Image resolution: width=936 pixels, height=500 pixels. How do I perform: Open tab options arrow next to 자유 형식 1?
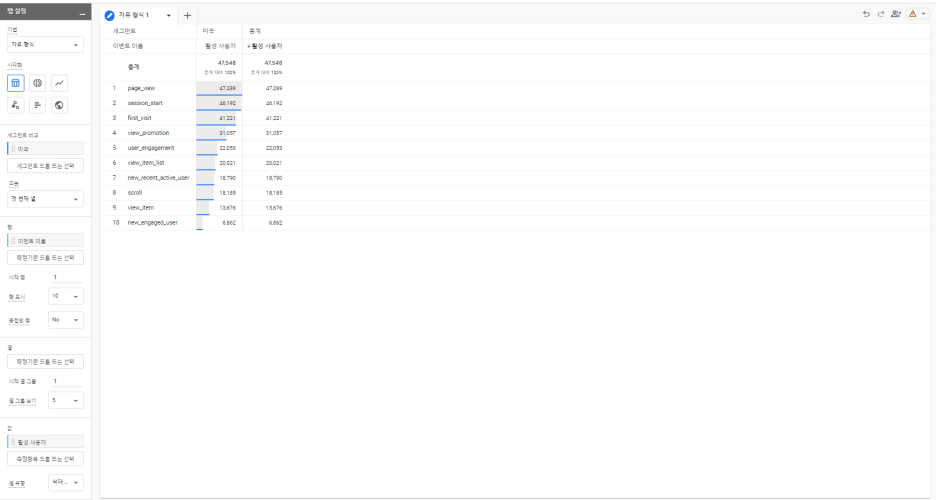(168, 16)
